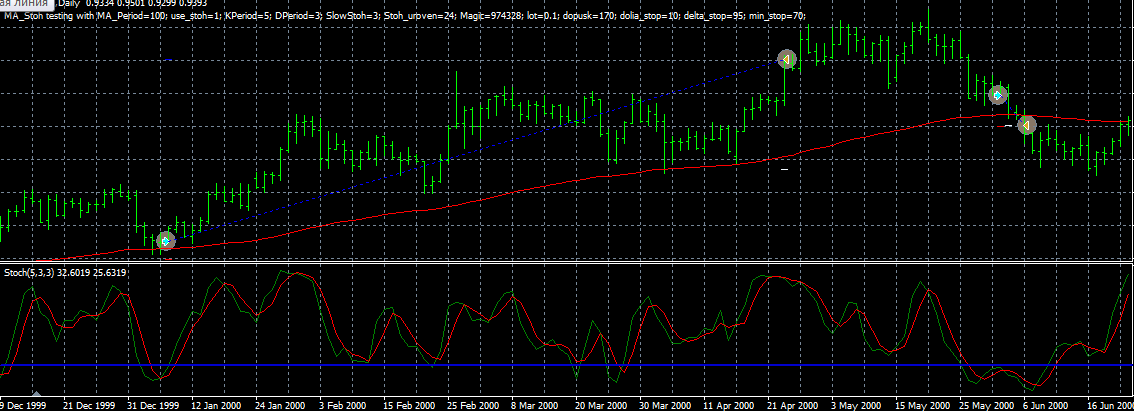
Task: Click the 12 Jan 2000 date label
Action: click(x=217, y=404)
